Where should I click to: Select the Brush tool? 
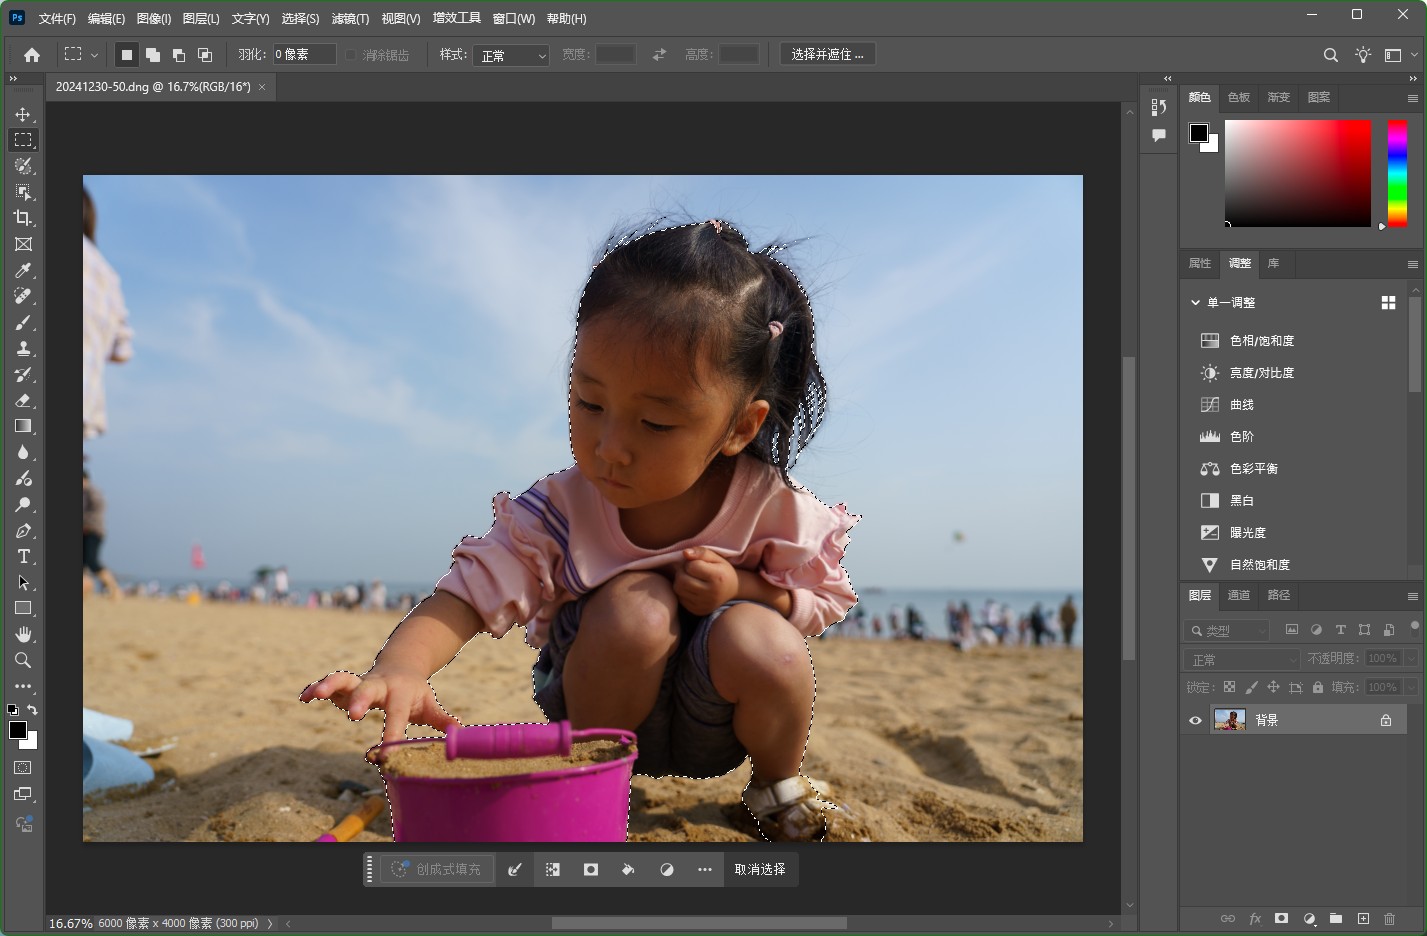tap(23, 322)
